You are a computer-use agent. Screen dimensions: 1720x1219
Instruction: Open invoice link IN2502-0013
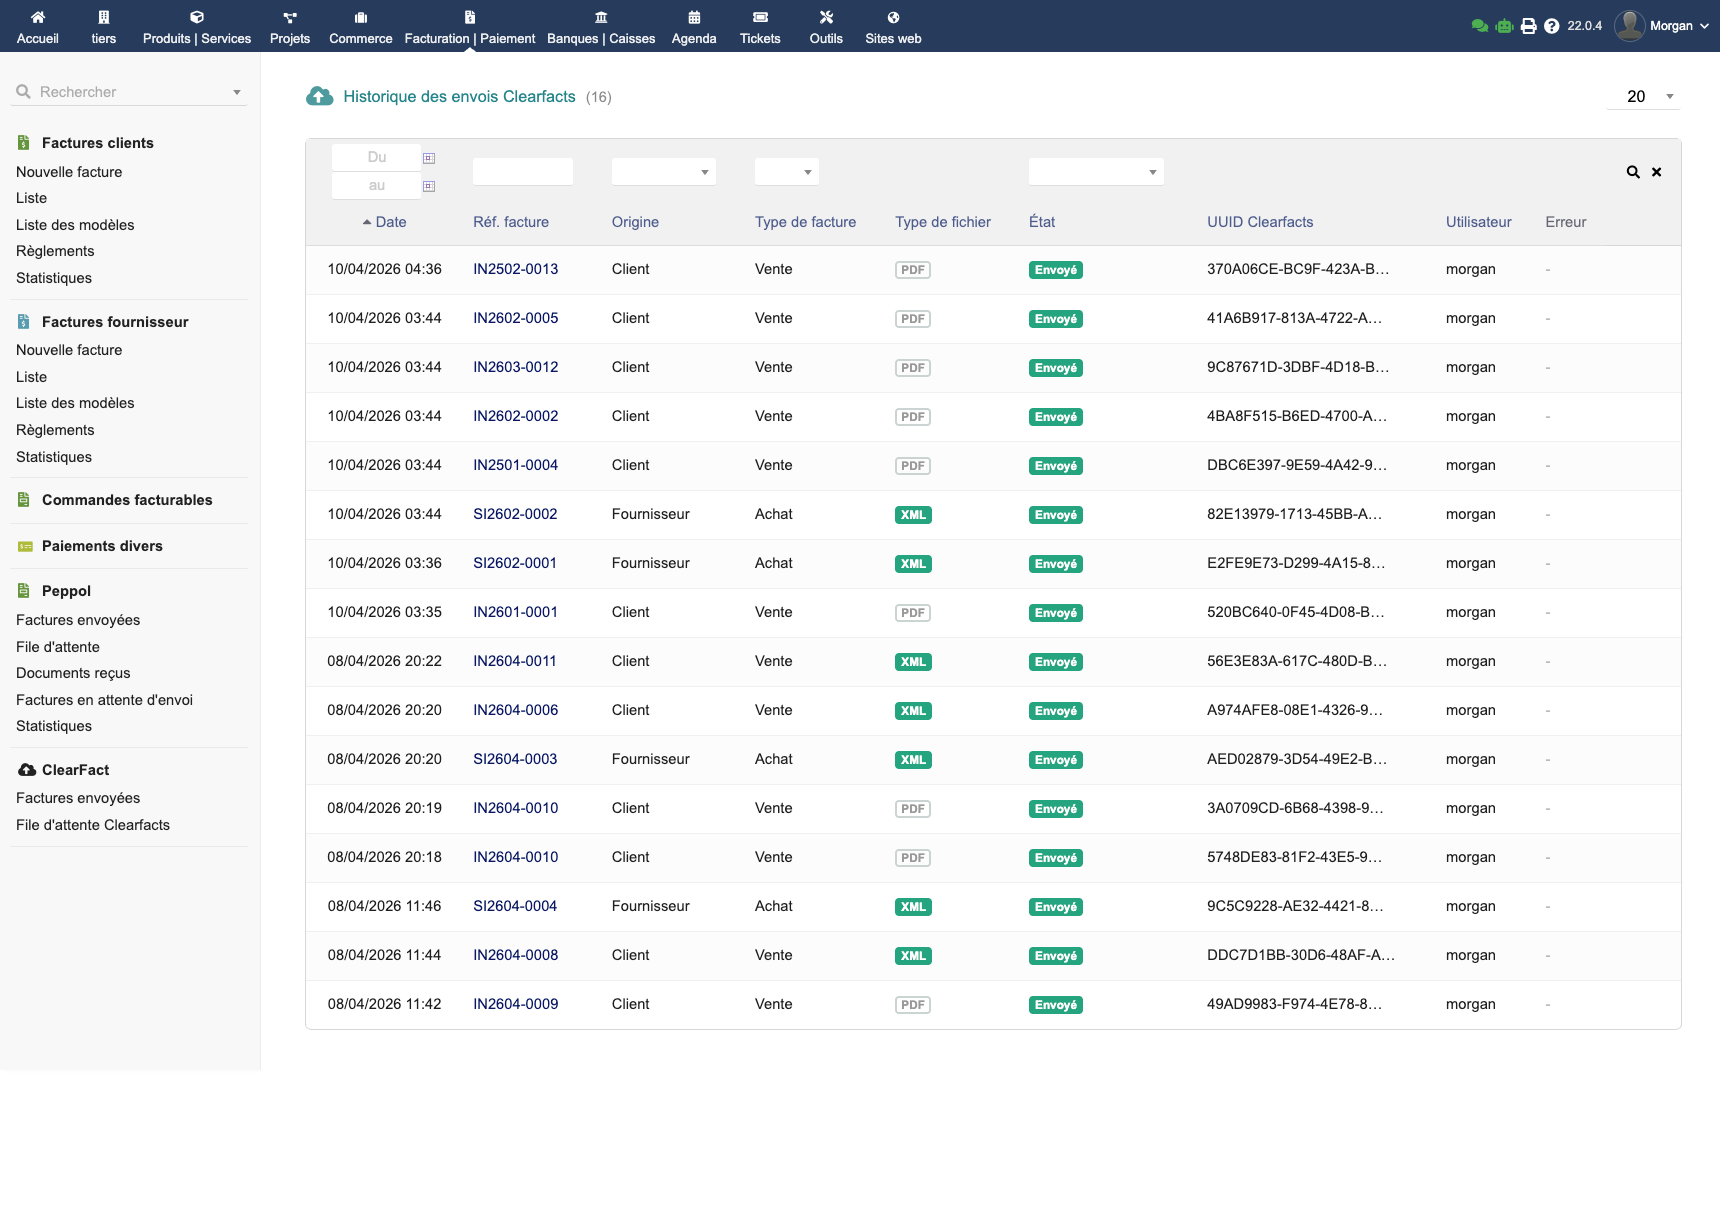(x=515, y=269)
